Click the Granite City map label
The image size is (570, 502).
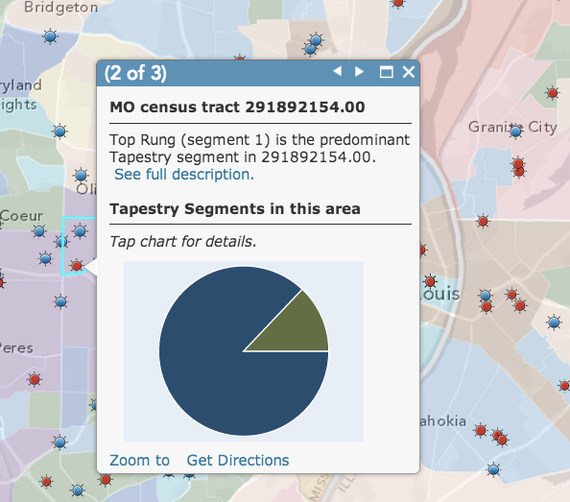(x=513, y=127)
